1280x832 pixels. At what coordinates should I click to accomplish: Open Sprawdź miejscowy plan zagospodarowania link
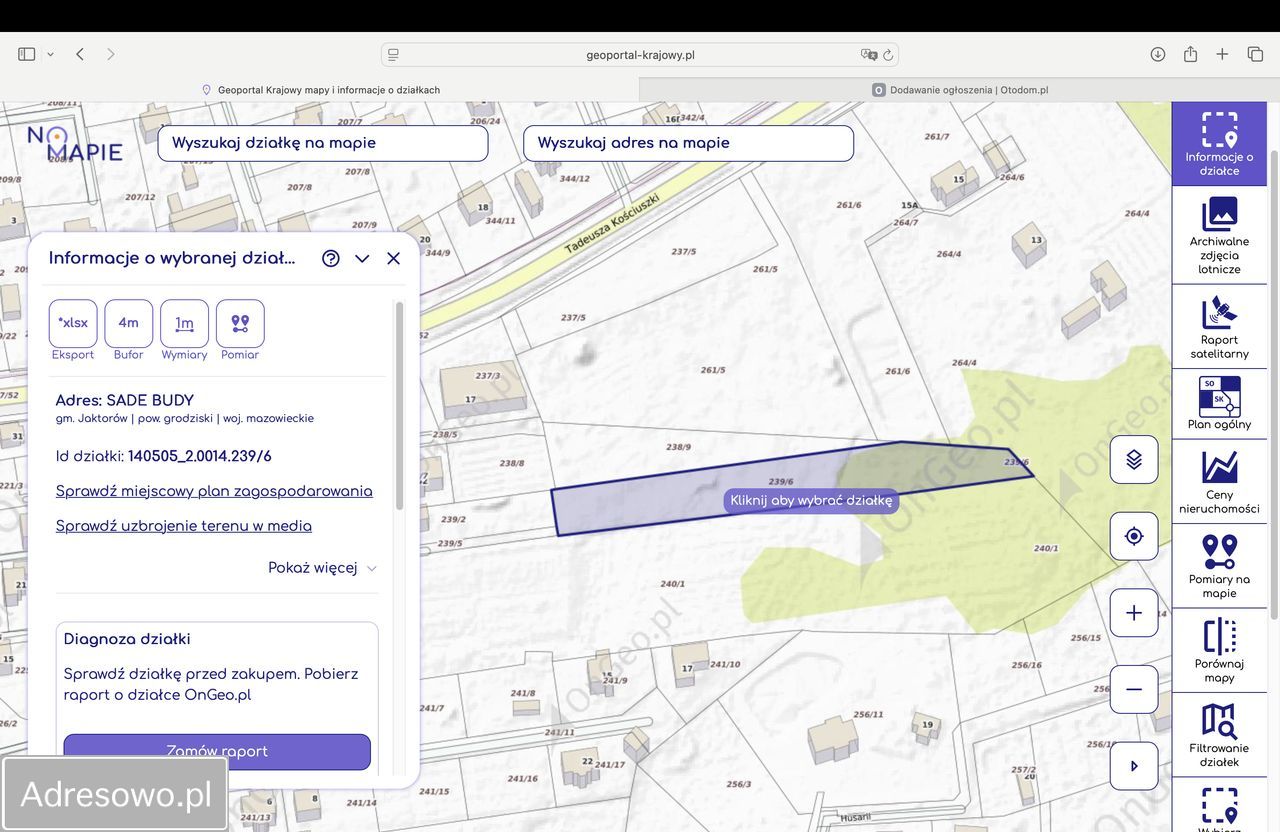click(214, 491)
